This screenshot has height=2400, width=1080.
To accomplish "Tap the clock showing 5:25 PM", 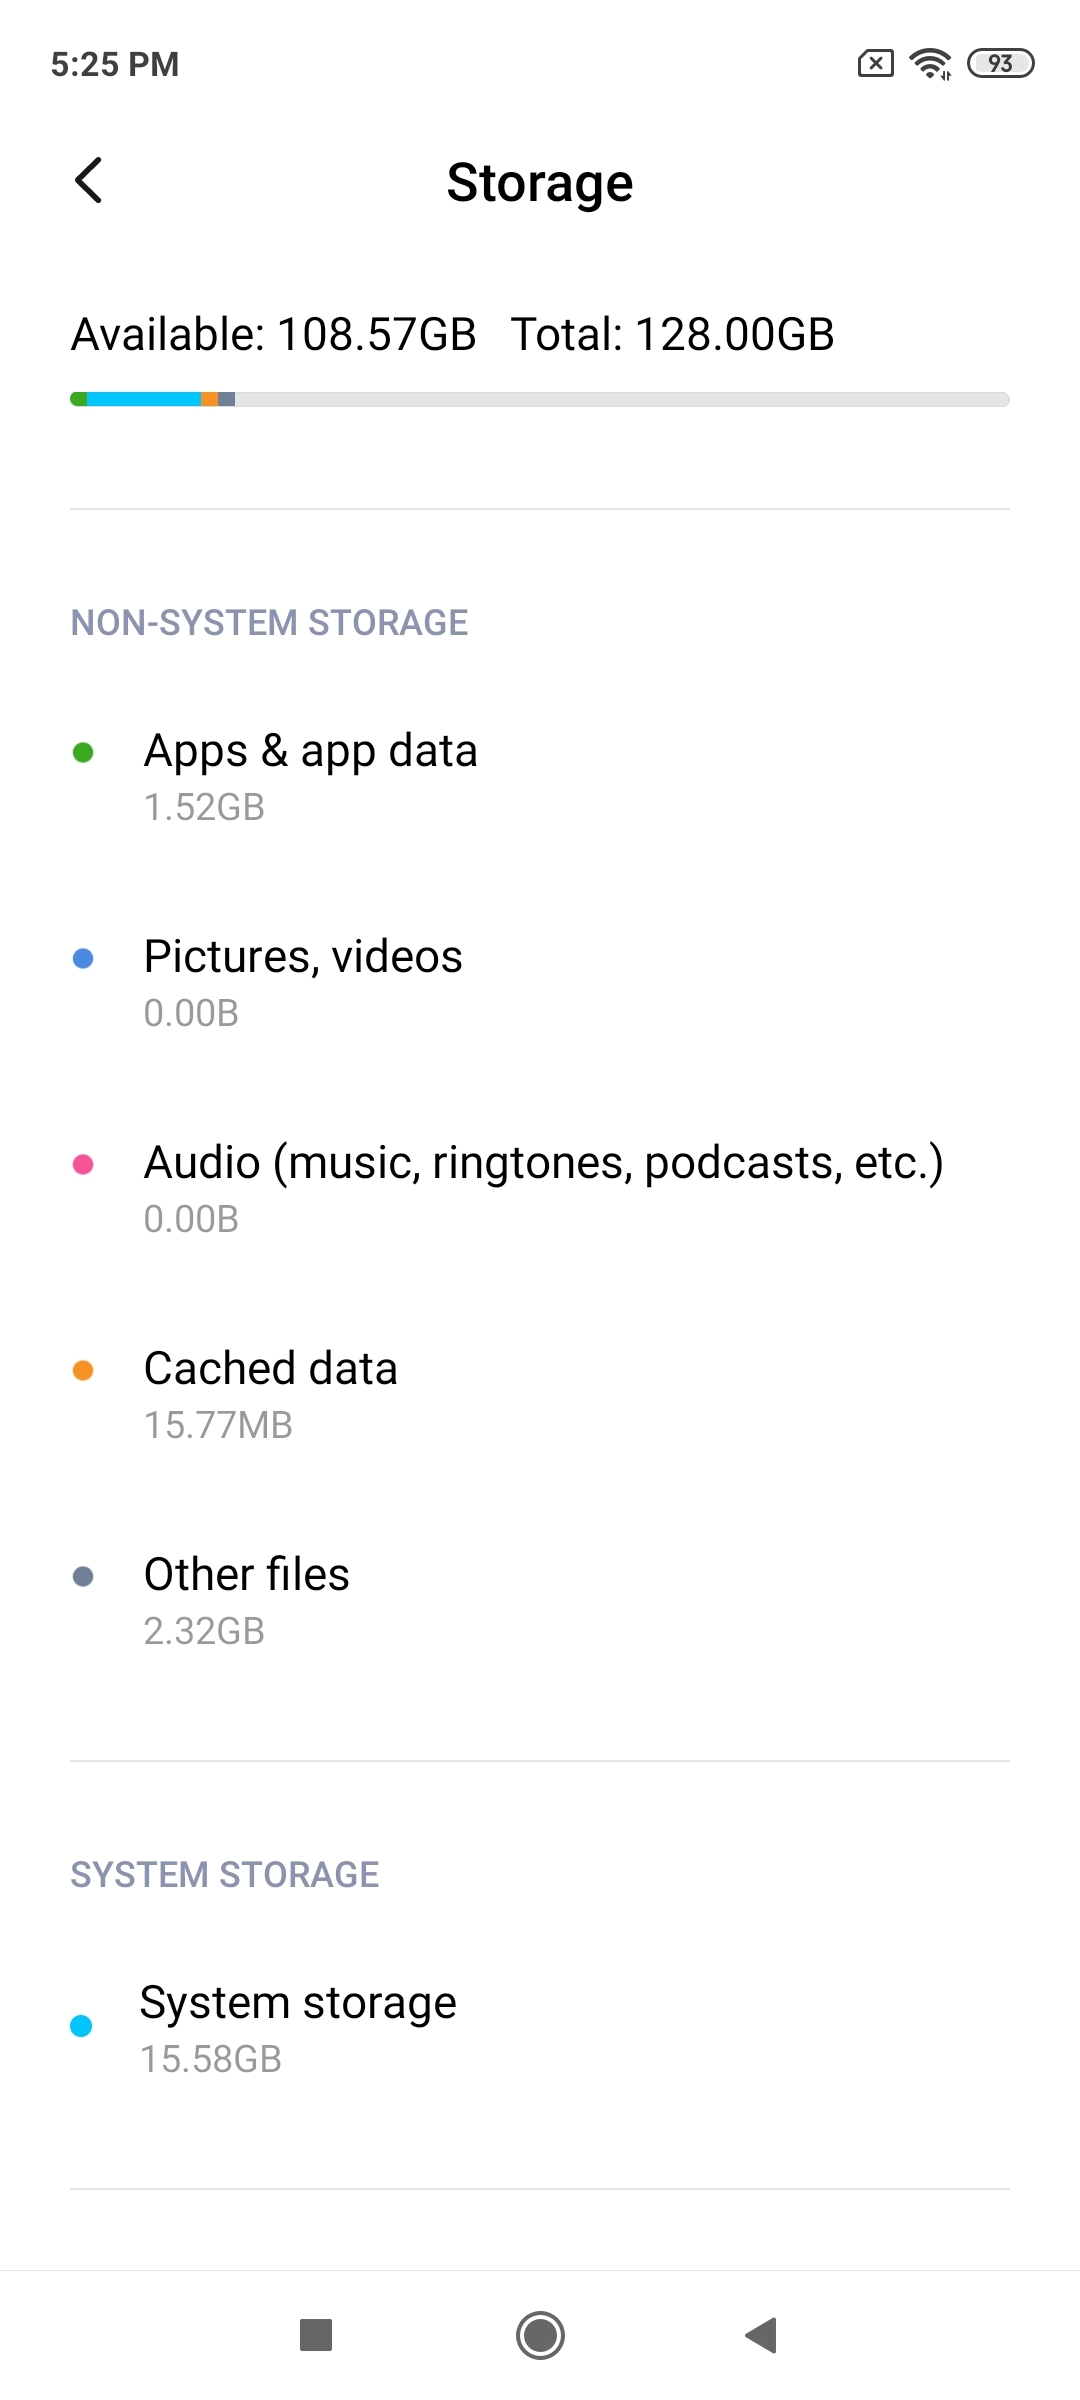I will tap(115, 65).
